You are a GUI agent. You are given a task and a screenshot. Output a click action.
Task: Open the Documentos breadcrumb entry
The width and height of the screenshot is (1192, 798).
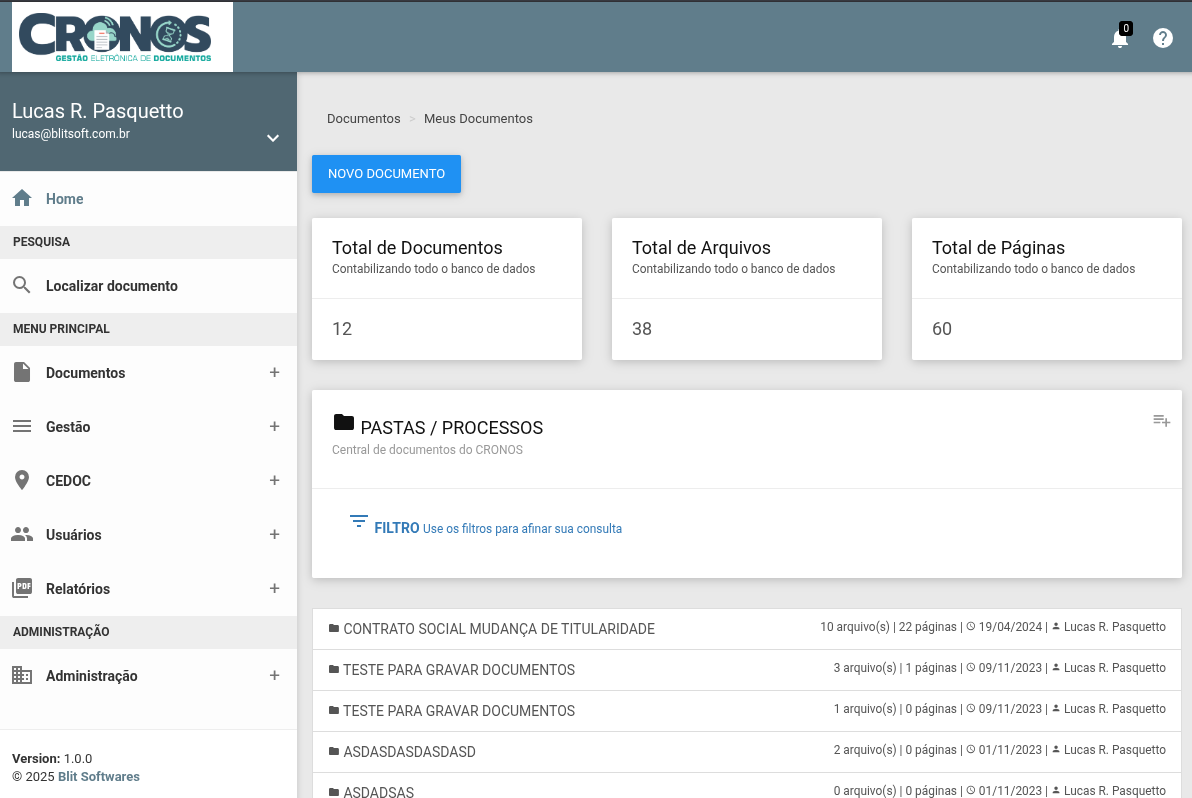tap(364, 118)
